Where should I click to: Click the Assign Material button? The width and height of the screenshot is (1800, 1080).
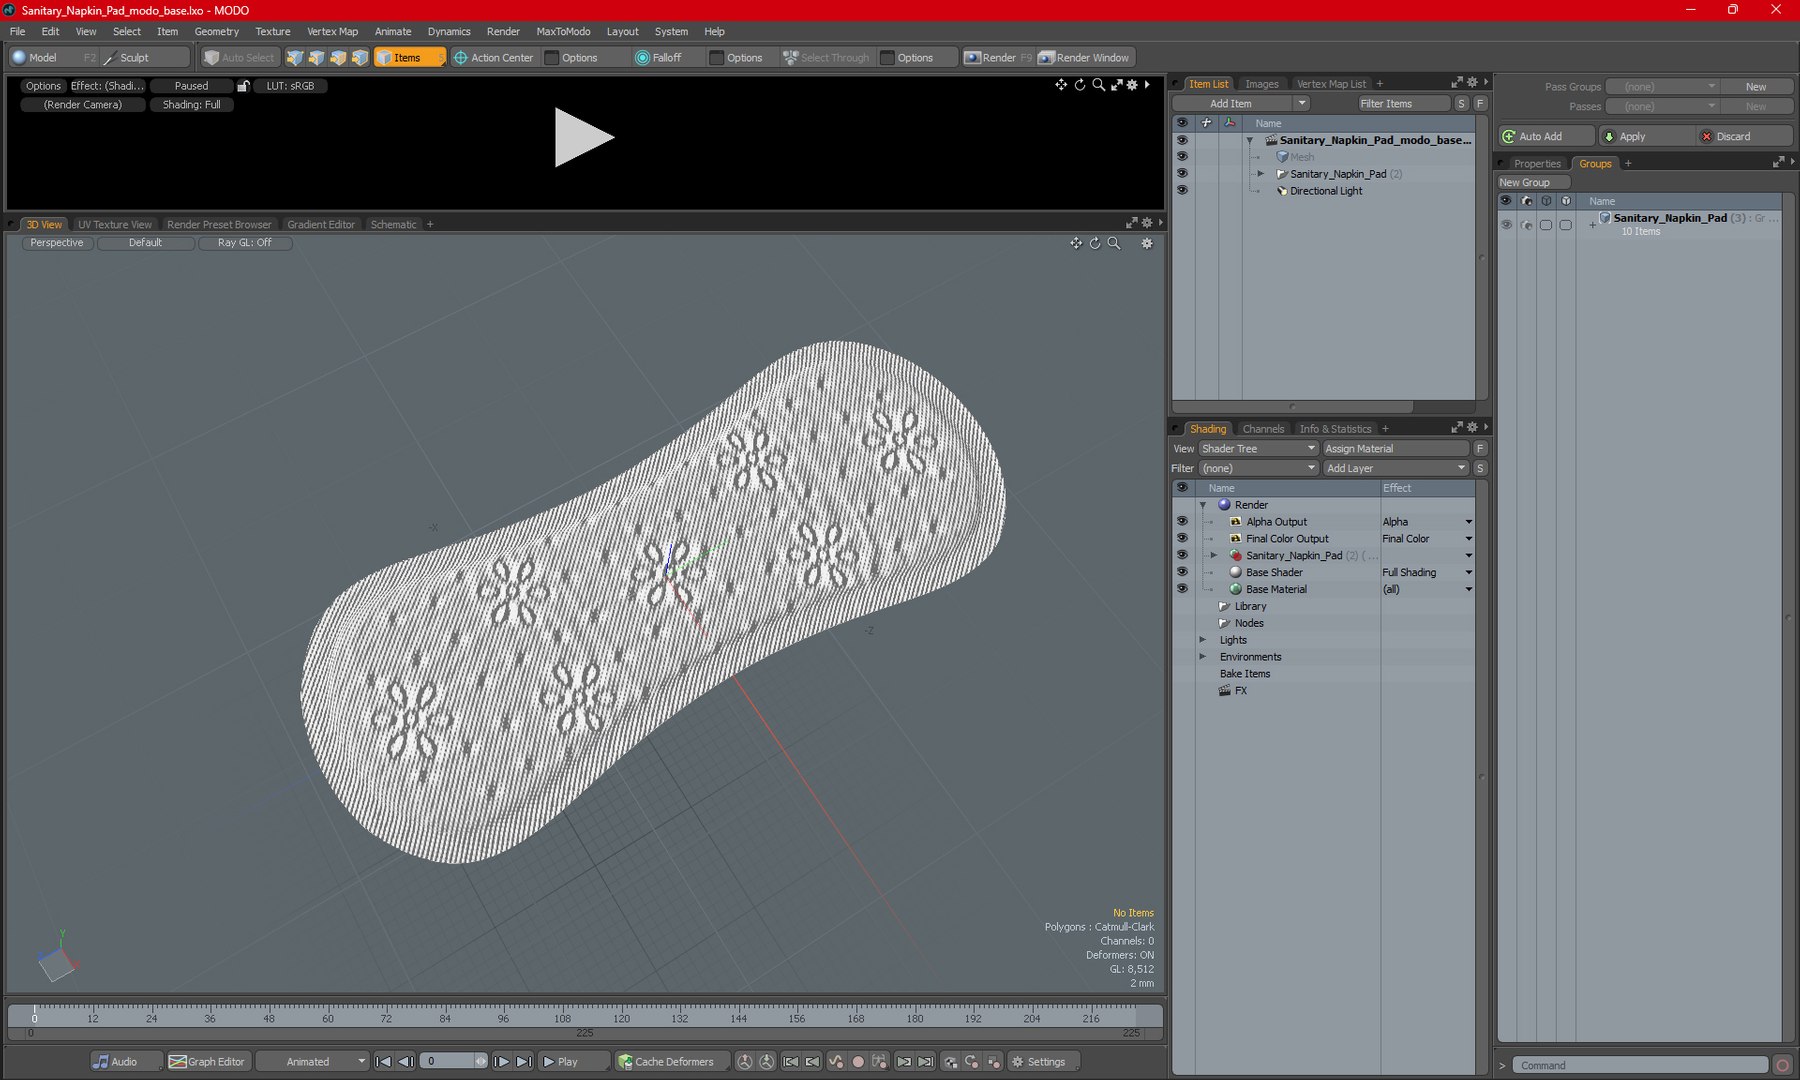[1395, 449]
